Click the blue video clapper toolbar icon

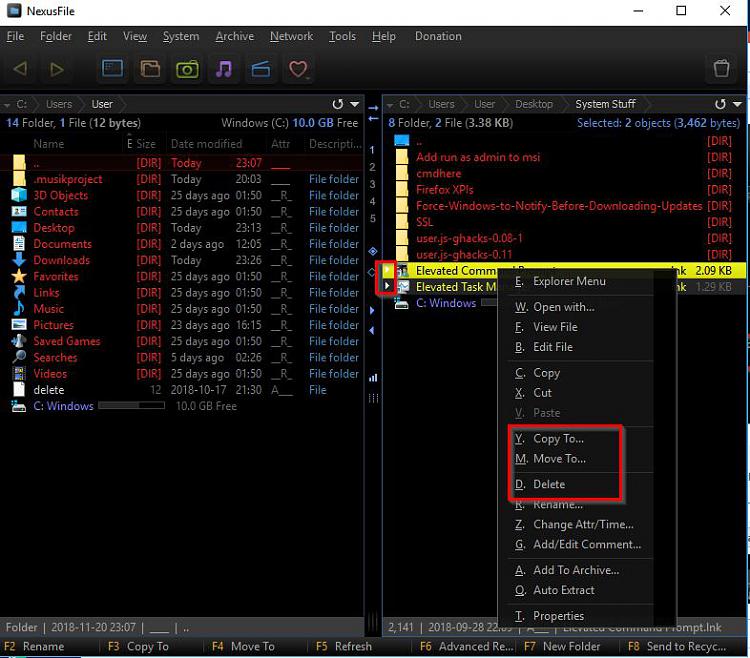click(261, 69)
